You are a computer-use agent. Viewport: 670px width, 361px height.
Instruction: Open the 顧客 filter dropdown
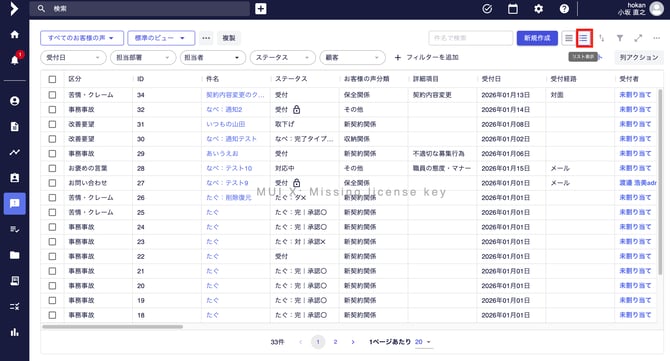pyautogui.click(x=353, y=57)
